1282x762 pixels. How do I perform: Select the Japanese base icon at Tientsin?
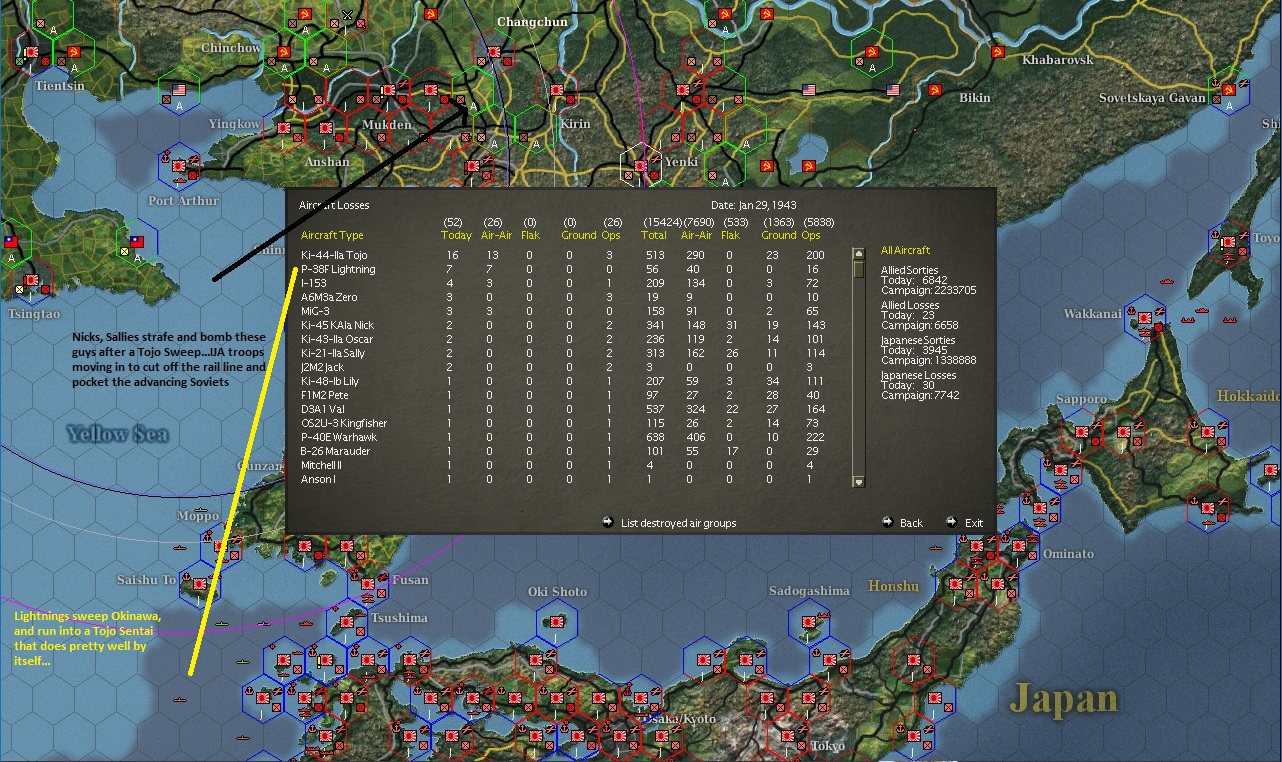[x=31, y=51]
